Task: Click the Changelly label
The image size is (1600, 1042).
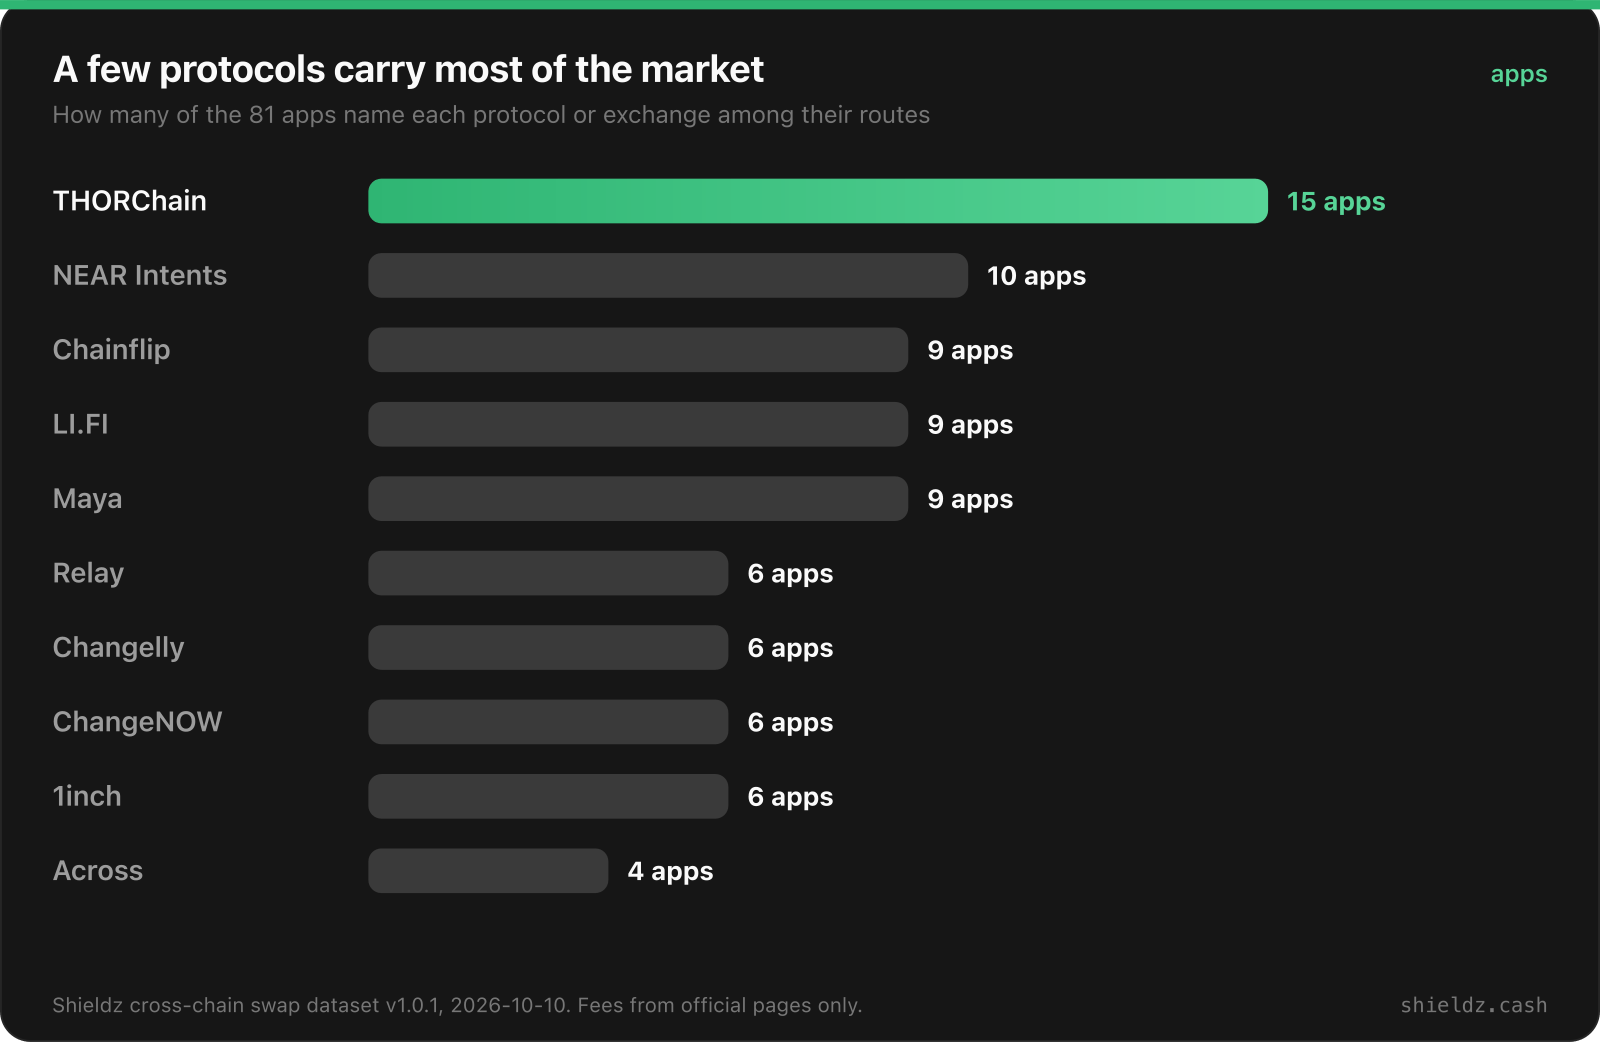Action: 118,648
